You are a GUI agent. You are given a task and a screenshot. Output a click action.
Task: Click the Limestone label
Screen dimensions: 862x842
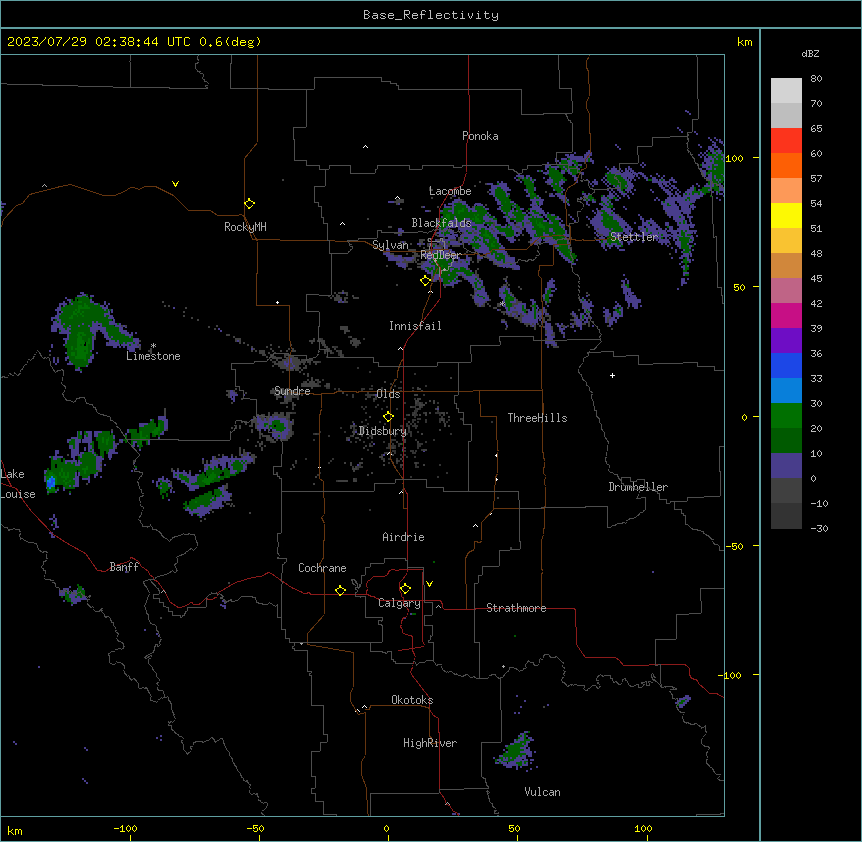153,356
